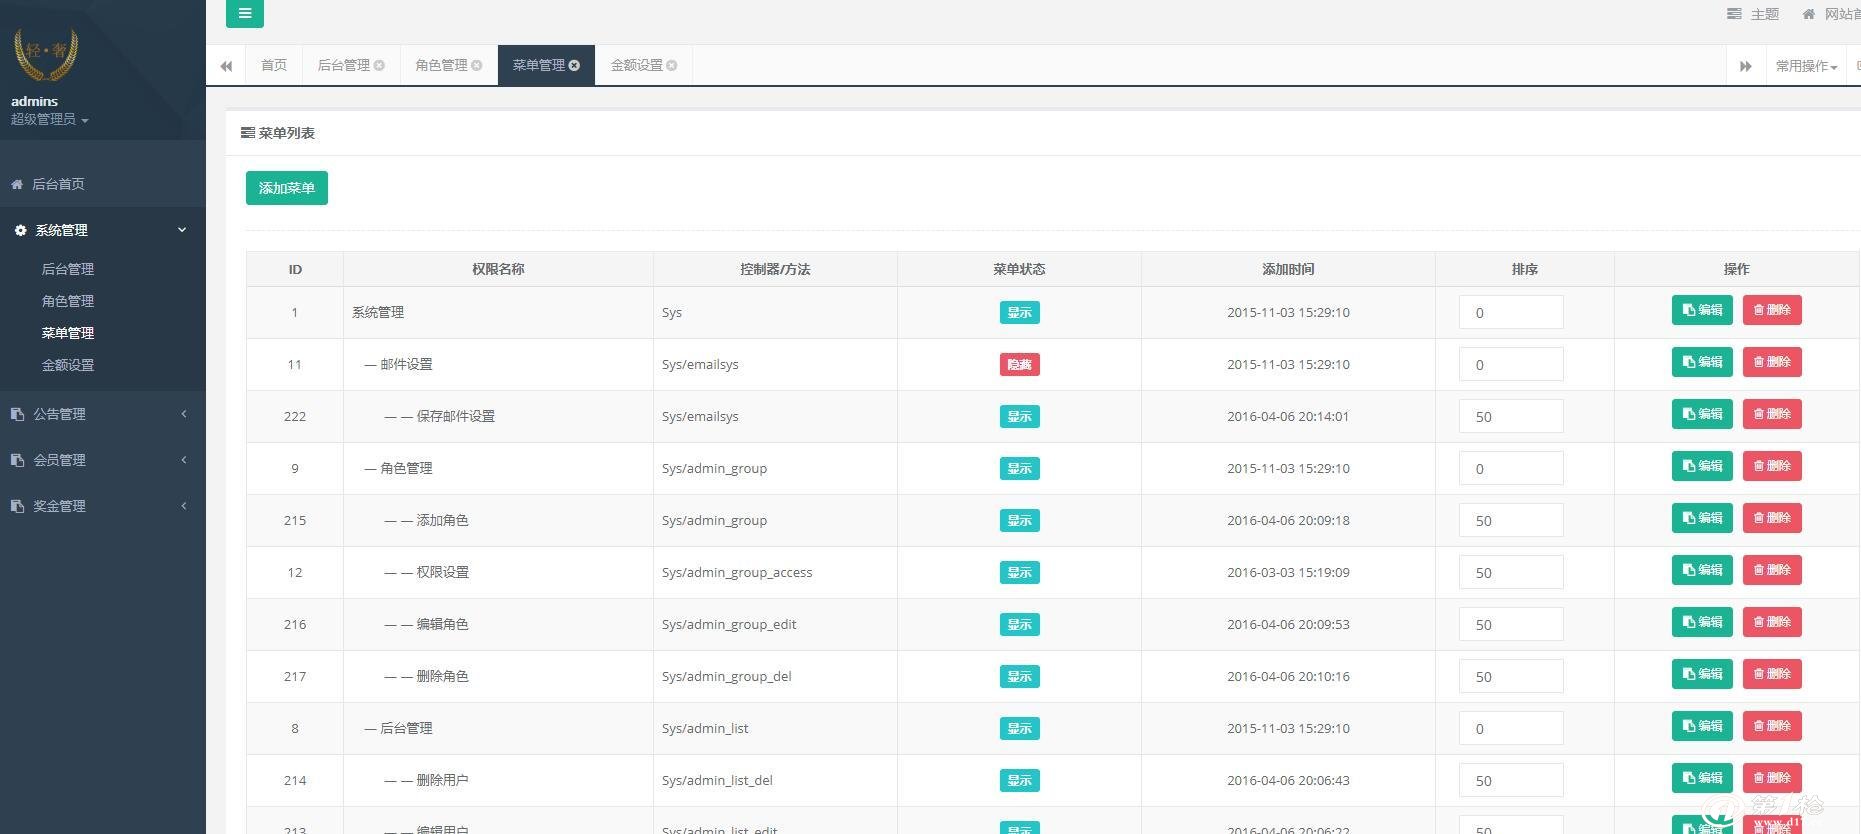Image resolution: width=1861 pixels, height=834 pixels.
Task: Close the 金额设置 tab via its x icon
Action: pos(672,66)
